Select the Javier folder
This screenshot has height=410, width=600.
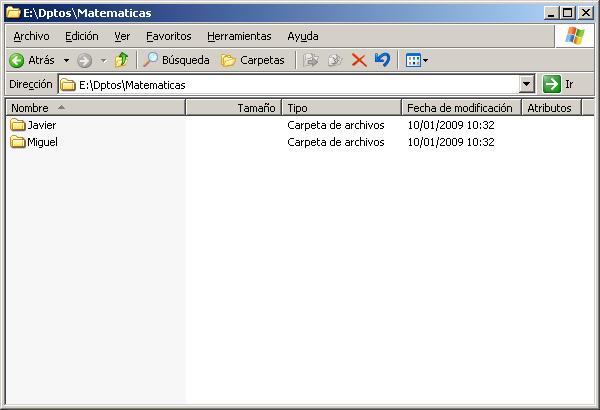click(x=41, y=126)
